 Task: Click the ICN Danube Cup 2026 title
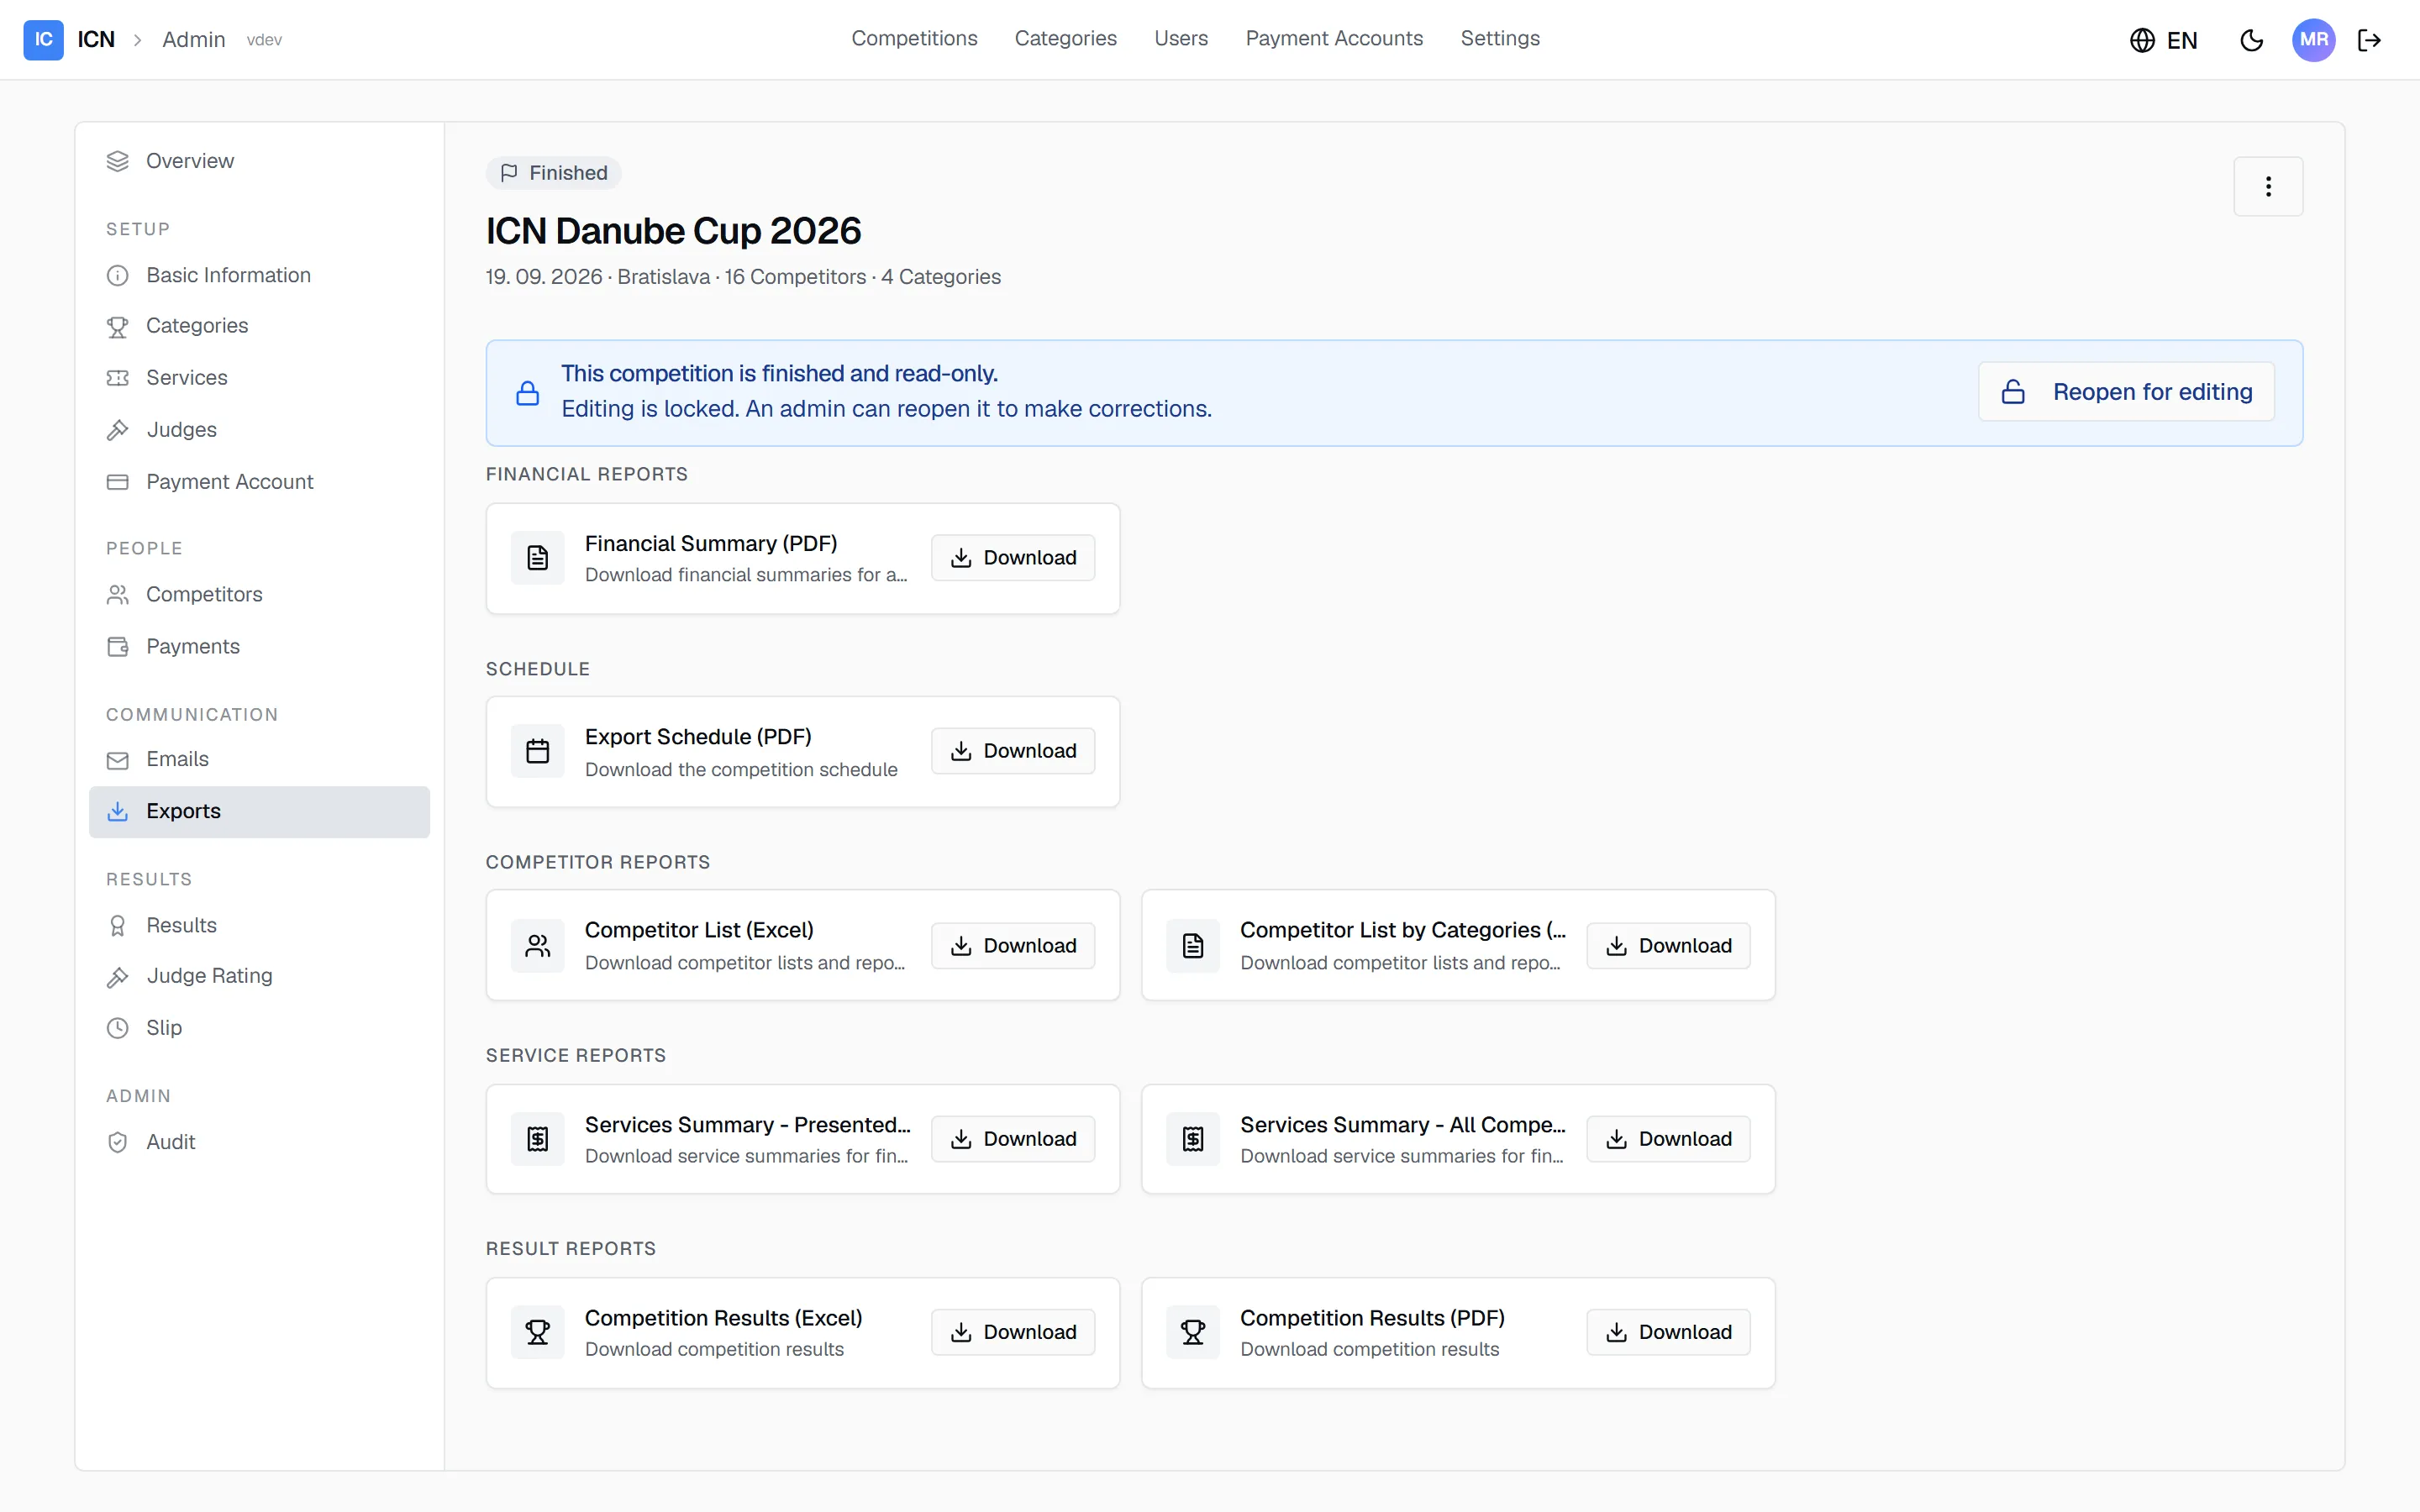click(673, 231)
